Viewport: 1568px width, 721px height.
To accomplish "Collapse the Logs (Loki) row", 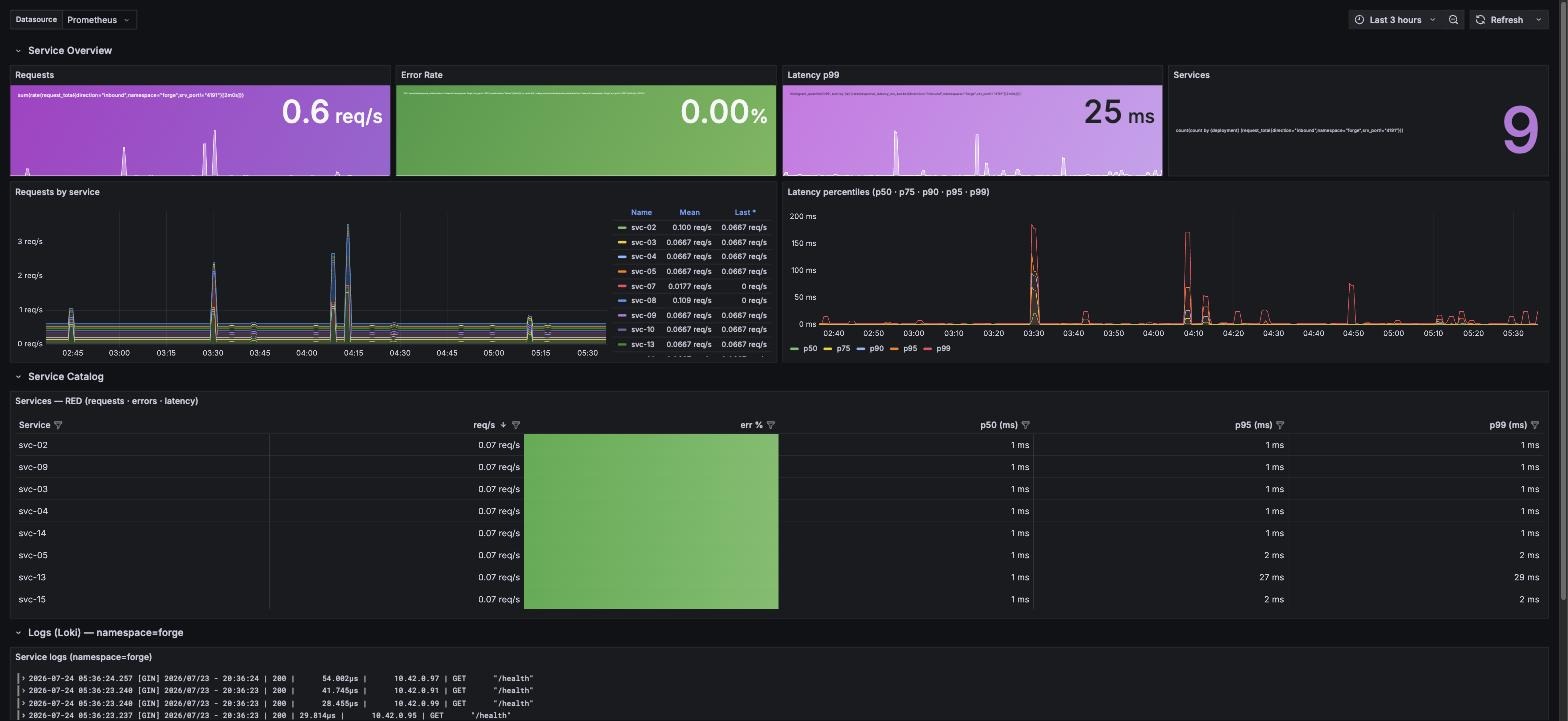I will coord(18,633).
